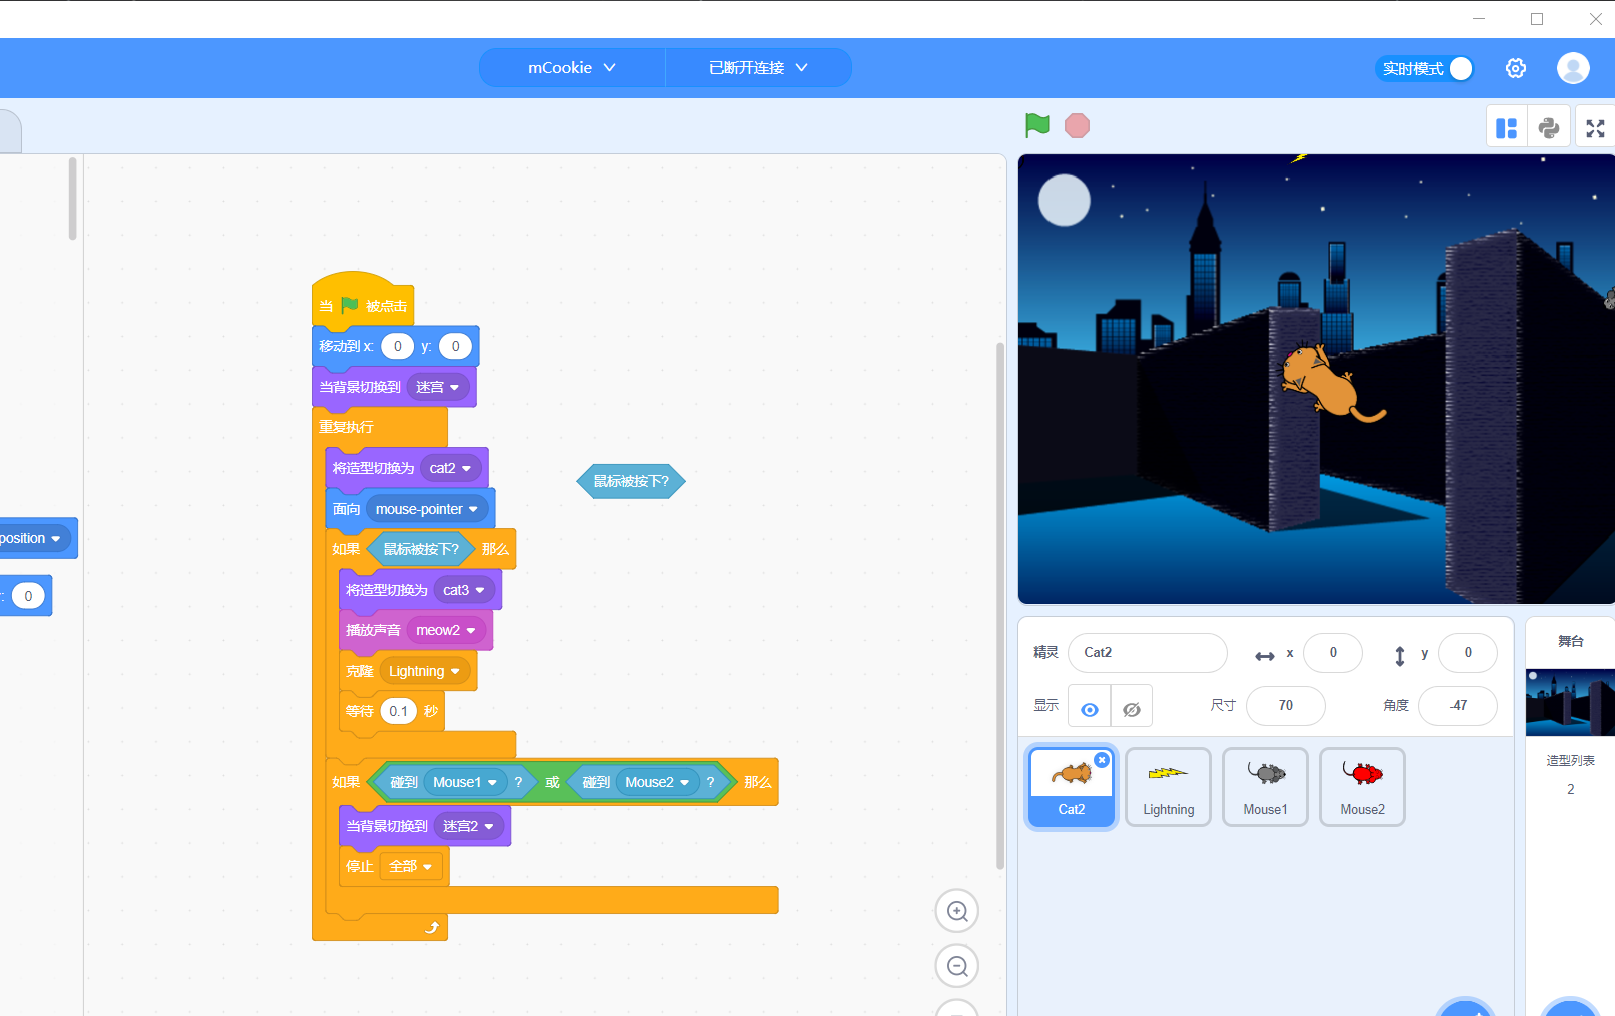Select the Lightning sprite thumbnail
Viewport: 1615px width, 1016px height.
pos(1168,786)
